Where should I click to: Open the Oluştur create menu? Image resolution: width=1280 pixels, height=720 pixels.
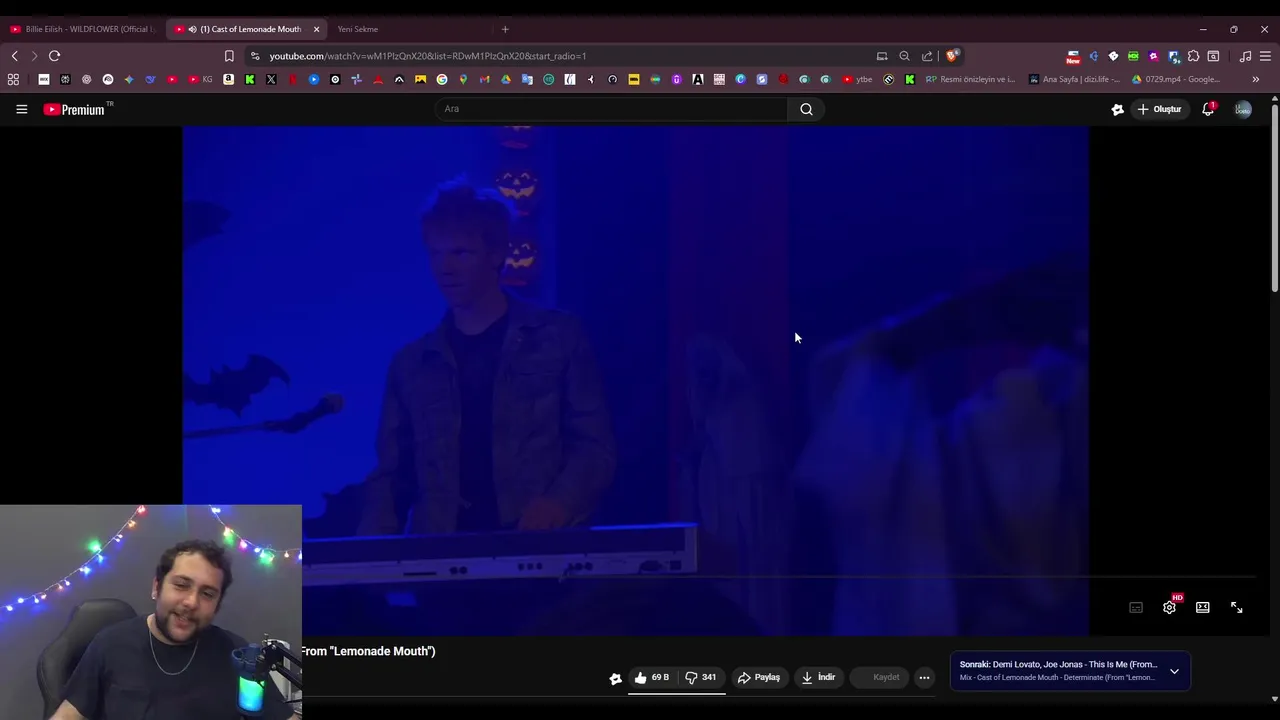pyautogui.click(x=1160, y=109)
